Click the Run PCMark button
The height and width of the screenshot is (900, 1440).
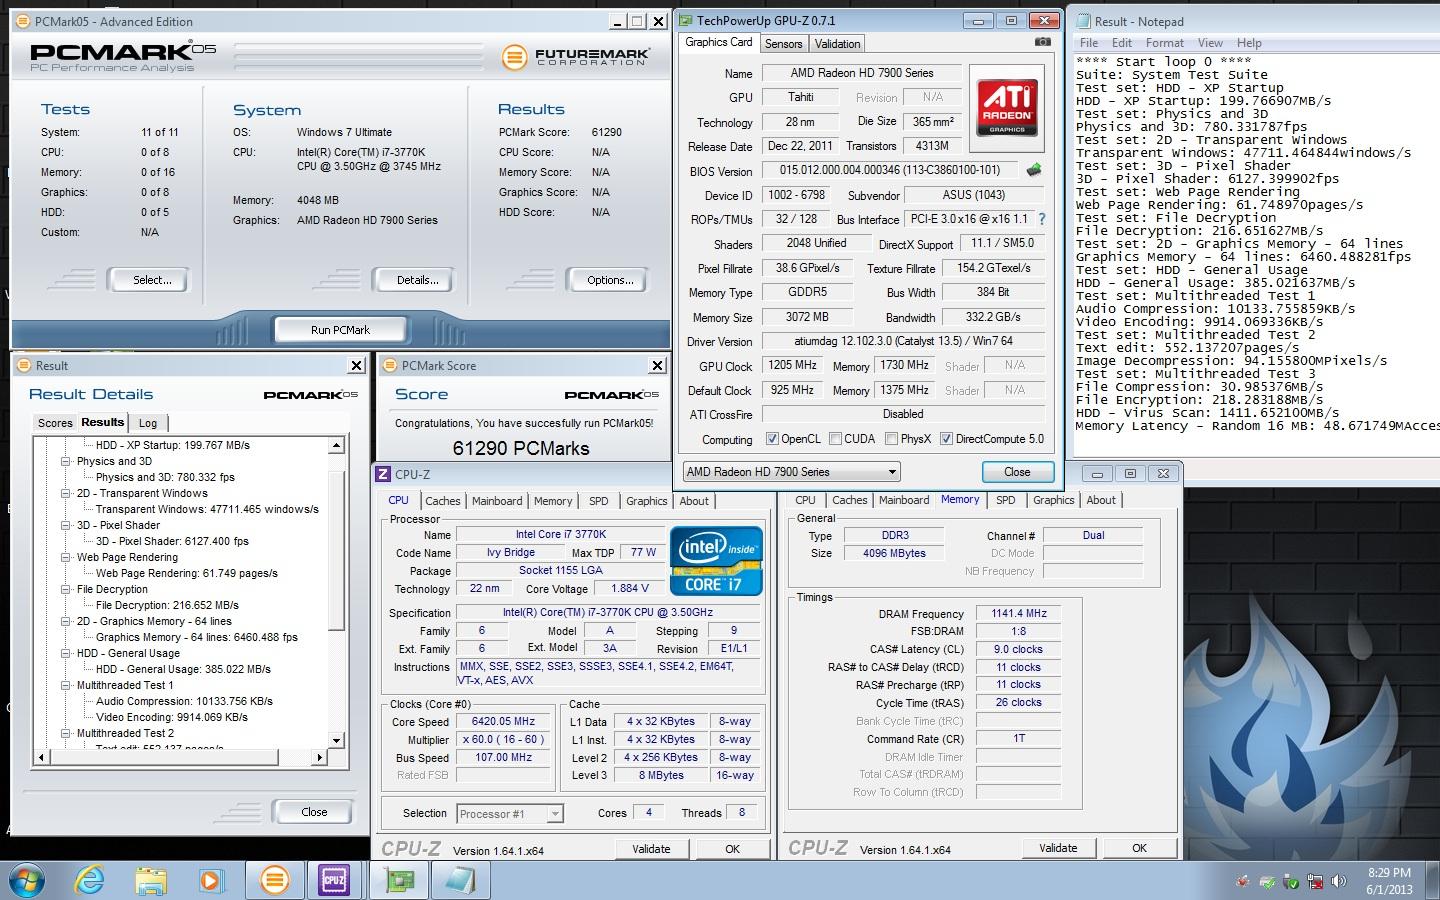point(340,330)
